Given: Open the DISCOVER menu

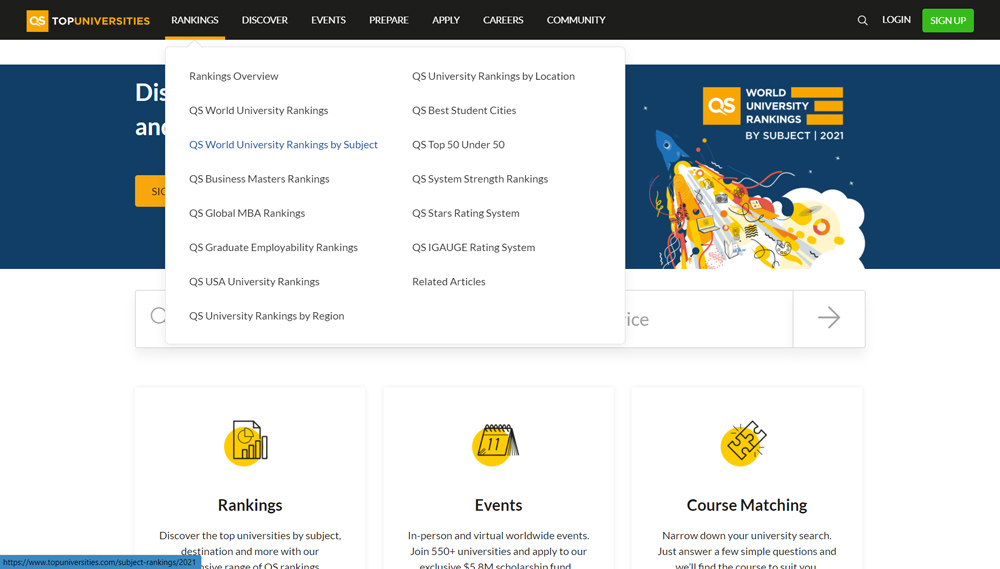Looking at the screenshot, I should (265, 20).
